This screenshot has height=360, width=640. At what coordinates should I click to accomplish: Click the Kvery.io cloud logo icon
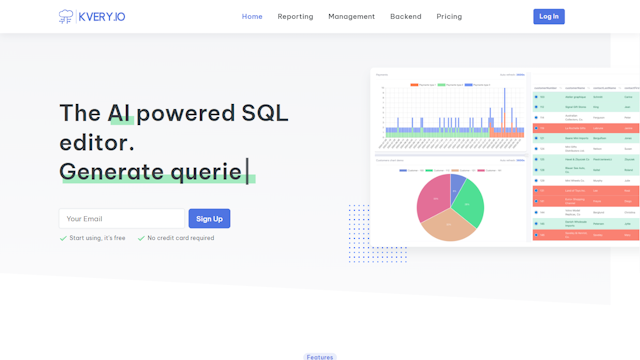[66, 16]
